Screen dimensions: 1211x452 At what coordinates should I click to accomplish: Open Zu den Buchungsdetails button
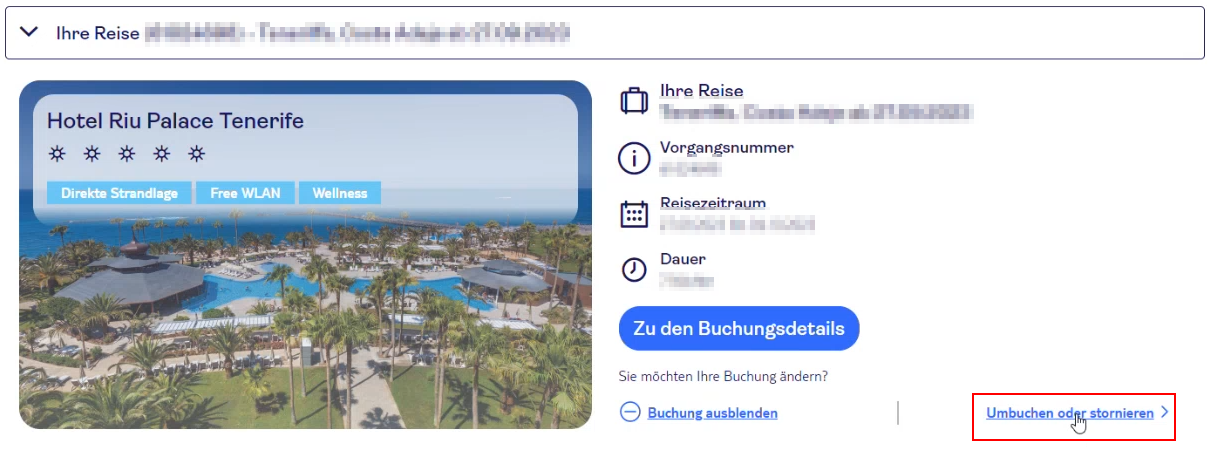(739, 328)
